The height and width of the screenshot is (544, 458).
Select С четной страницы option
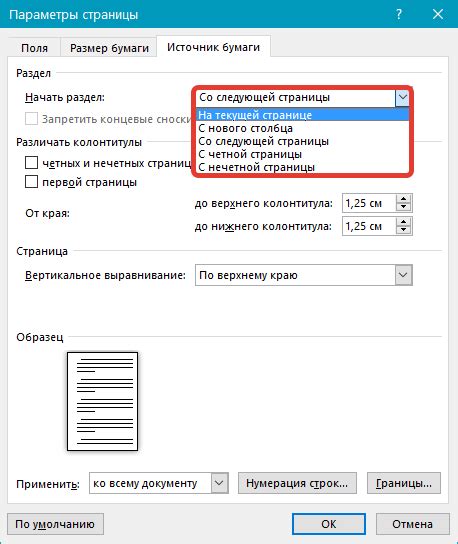tap(303, 154)
